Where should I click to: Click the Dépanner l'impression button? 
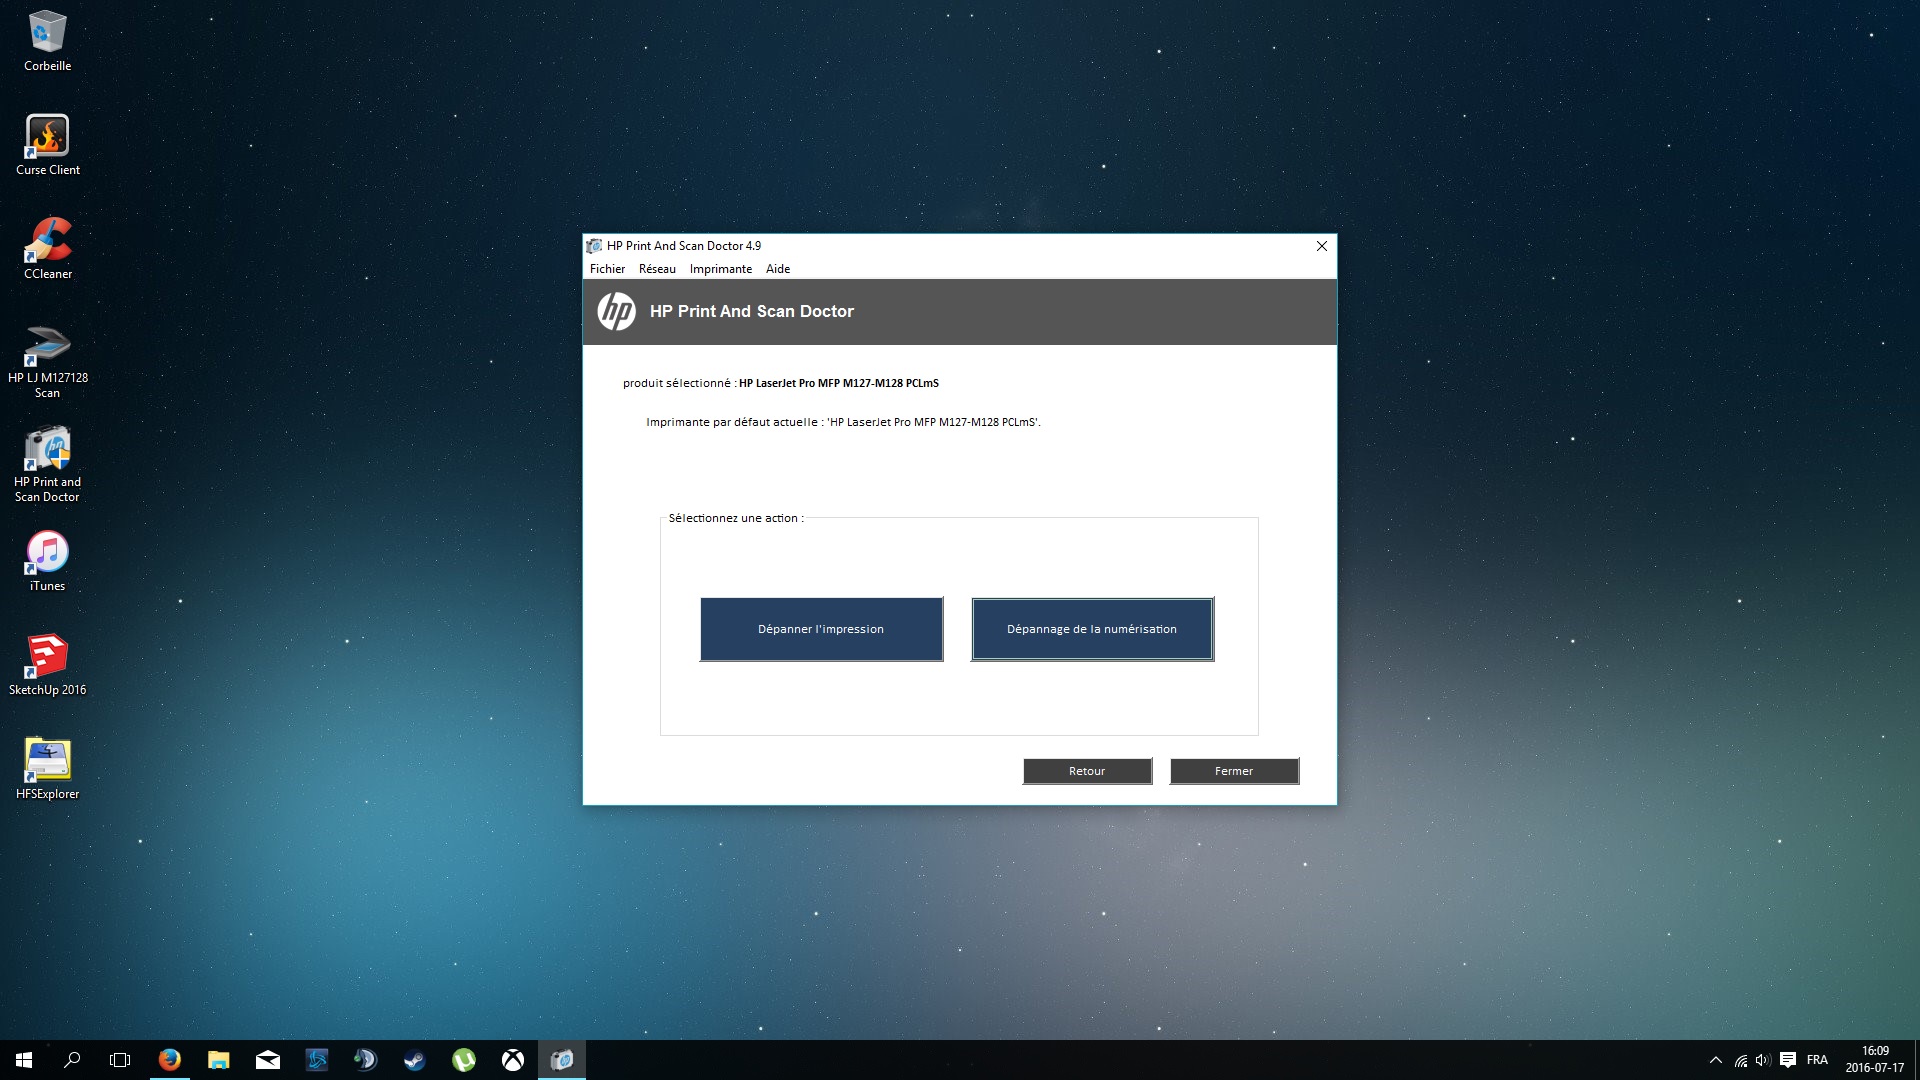click(821, 629)
